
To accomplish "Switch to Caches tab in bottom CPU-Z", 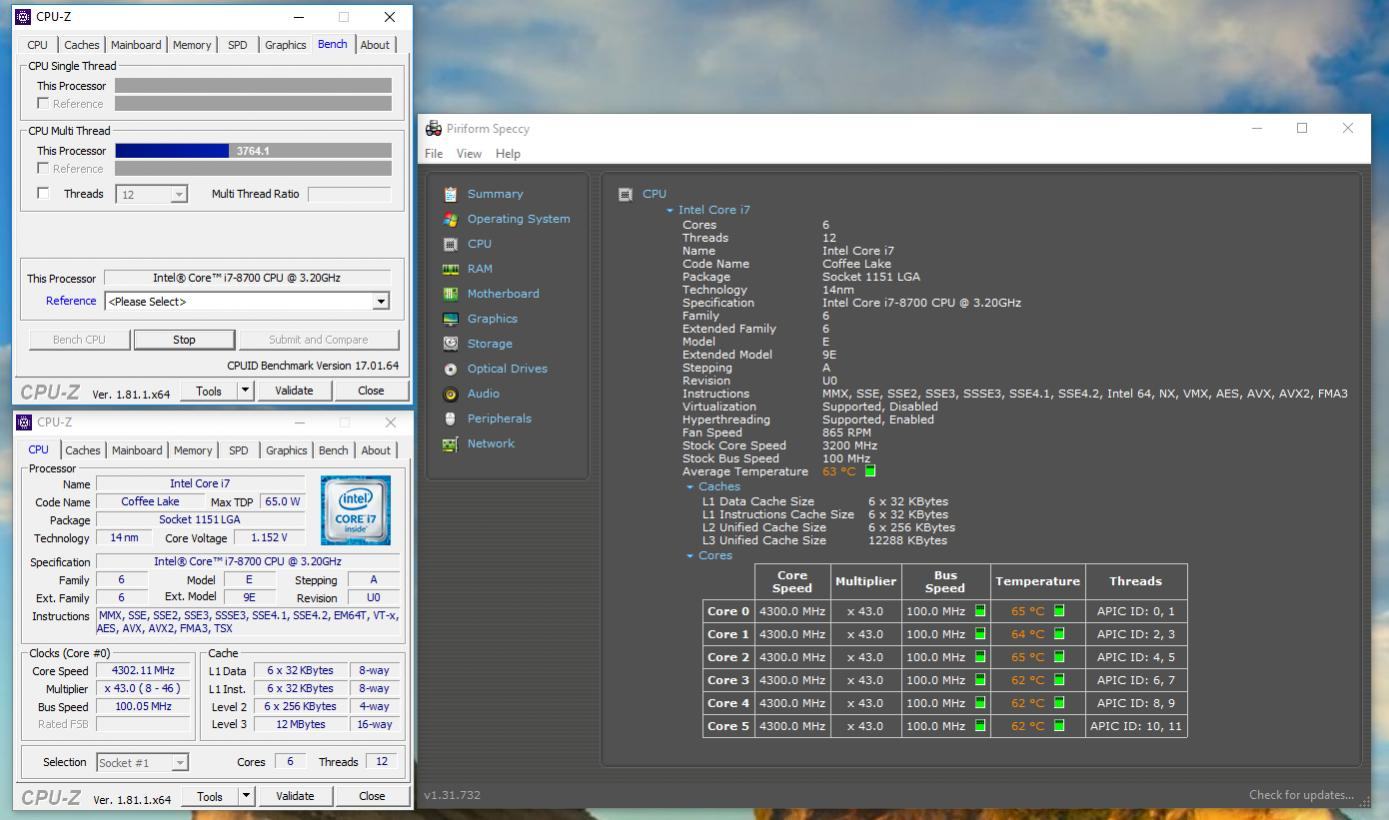I will pos(83,450).
